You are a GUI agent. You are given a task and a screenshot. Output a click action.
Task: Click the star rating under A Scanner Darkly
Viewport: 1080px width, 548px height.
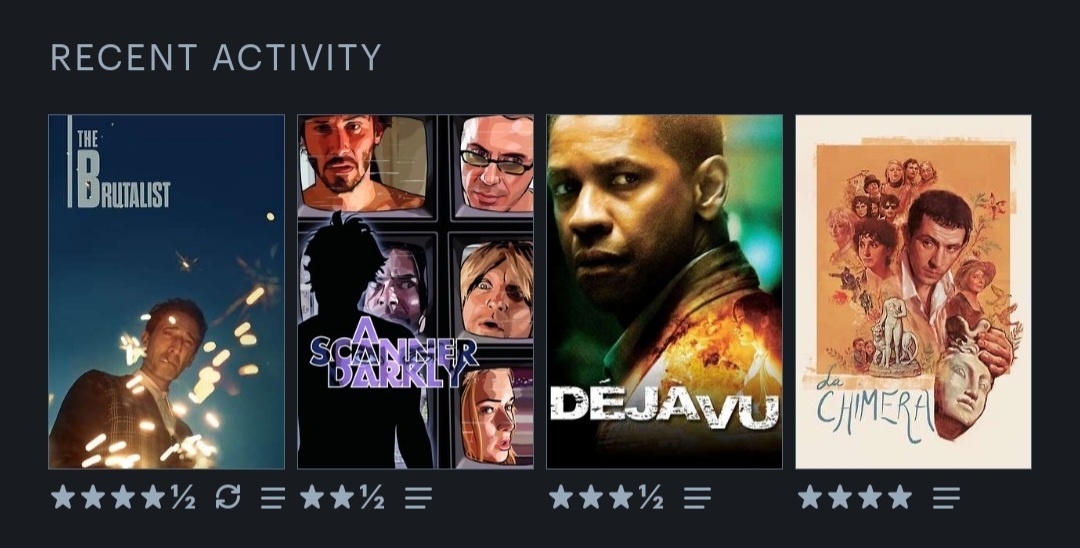pyautogui.click(x=342, y=497)
